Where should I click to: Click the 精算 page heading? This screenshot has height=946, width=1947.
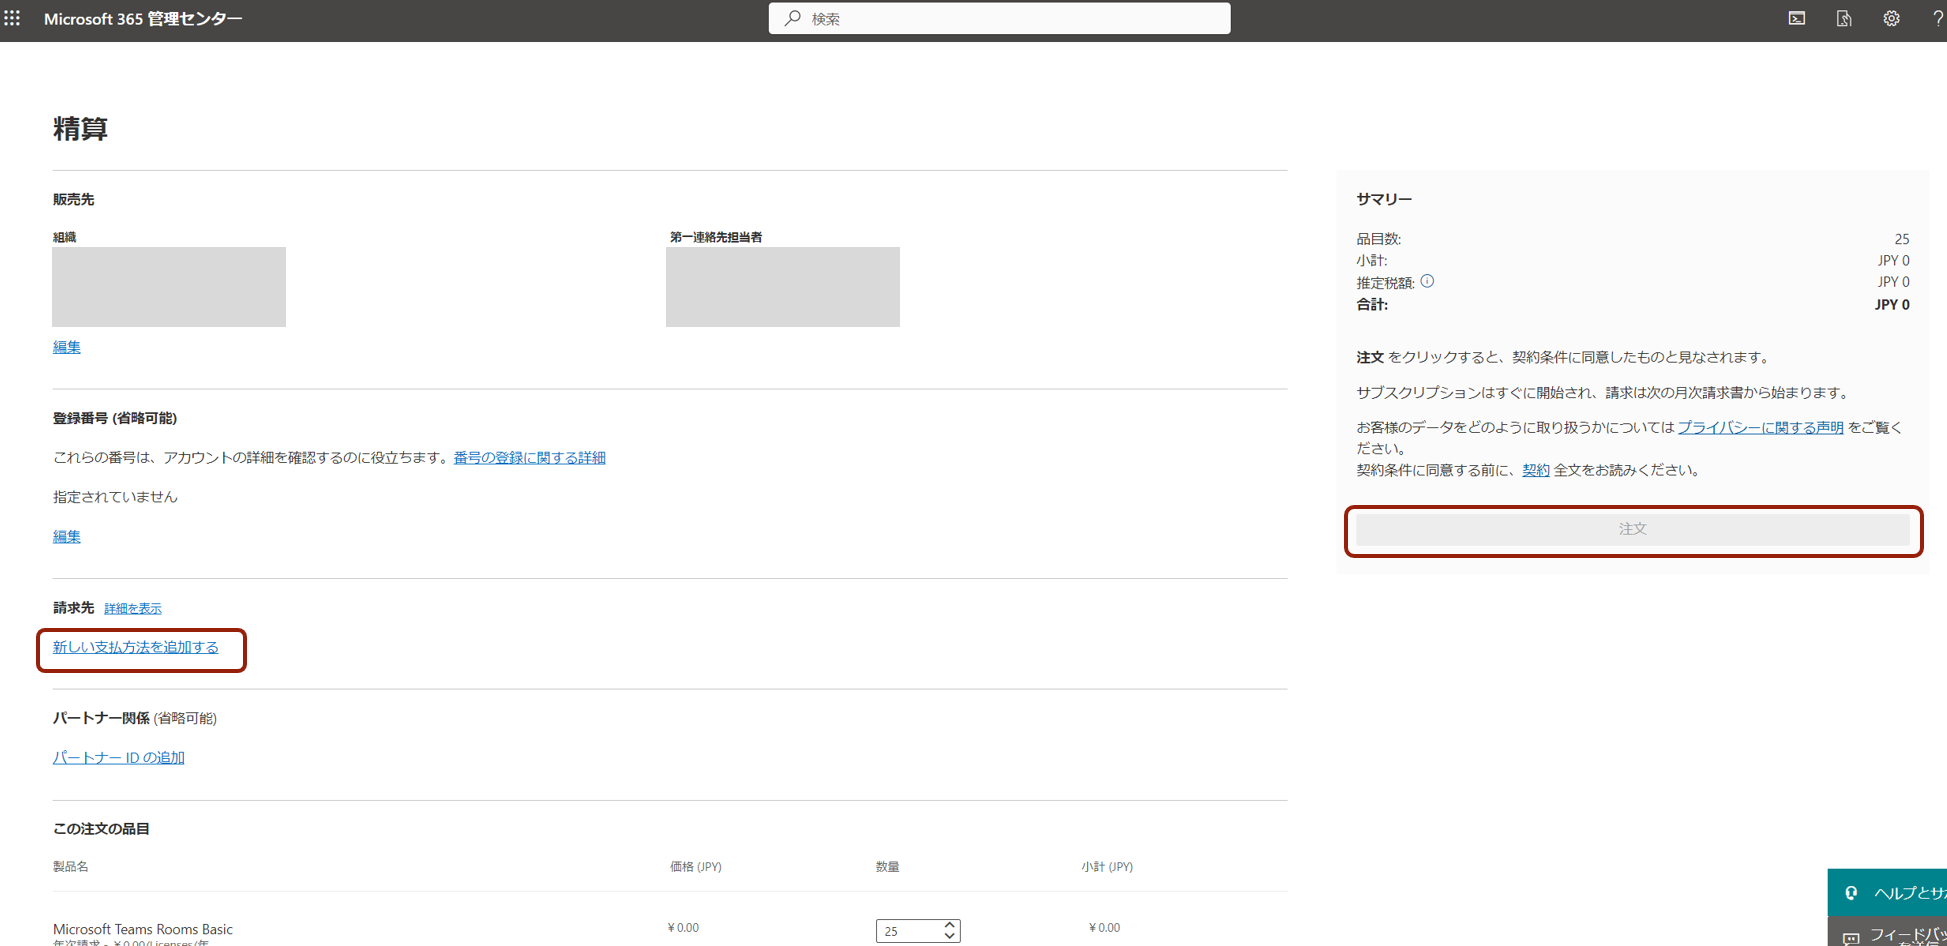[x=80, y=128]
